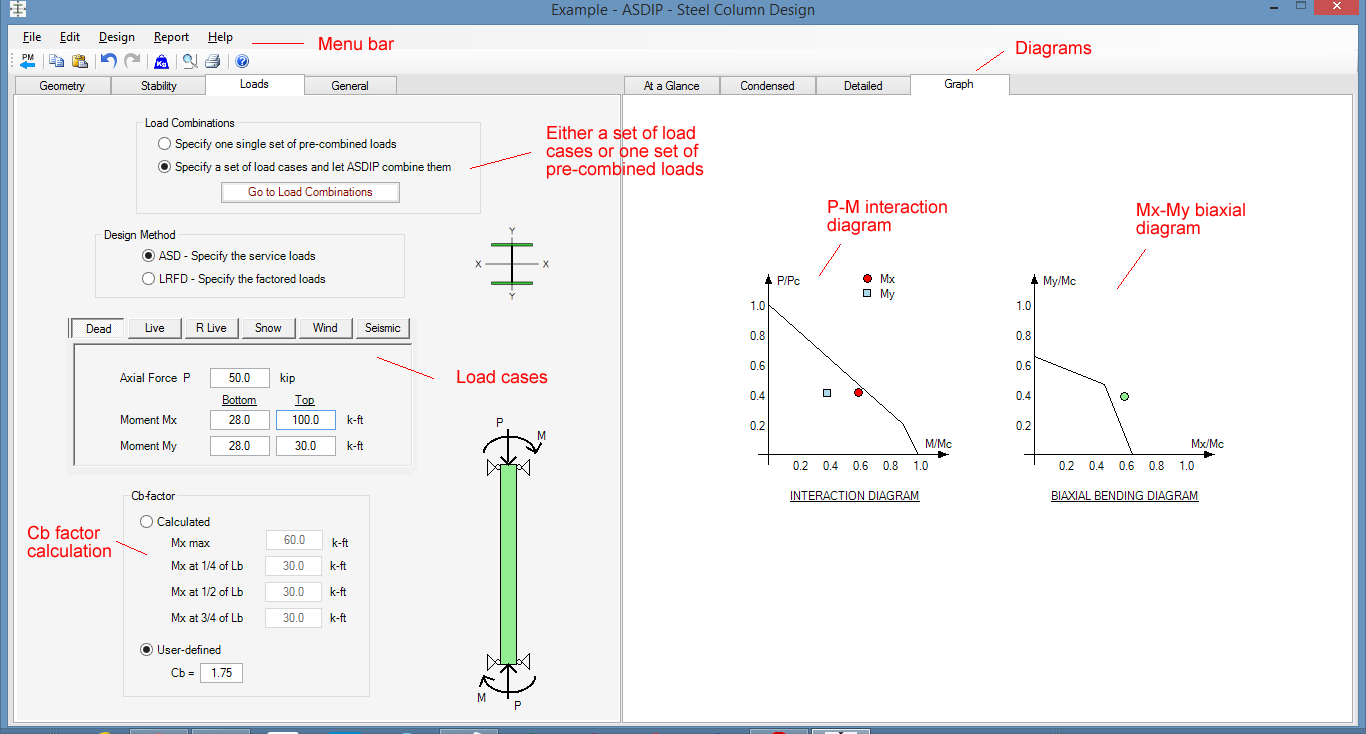Open print preview magnifier icon

pyautogui.click(x=190, y=61)
